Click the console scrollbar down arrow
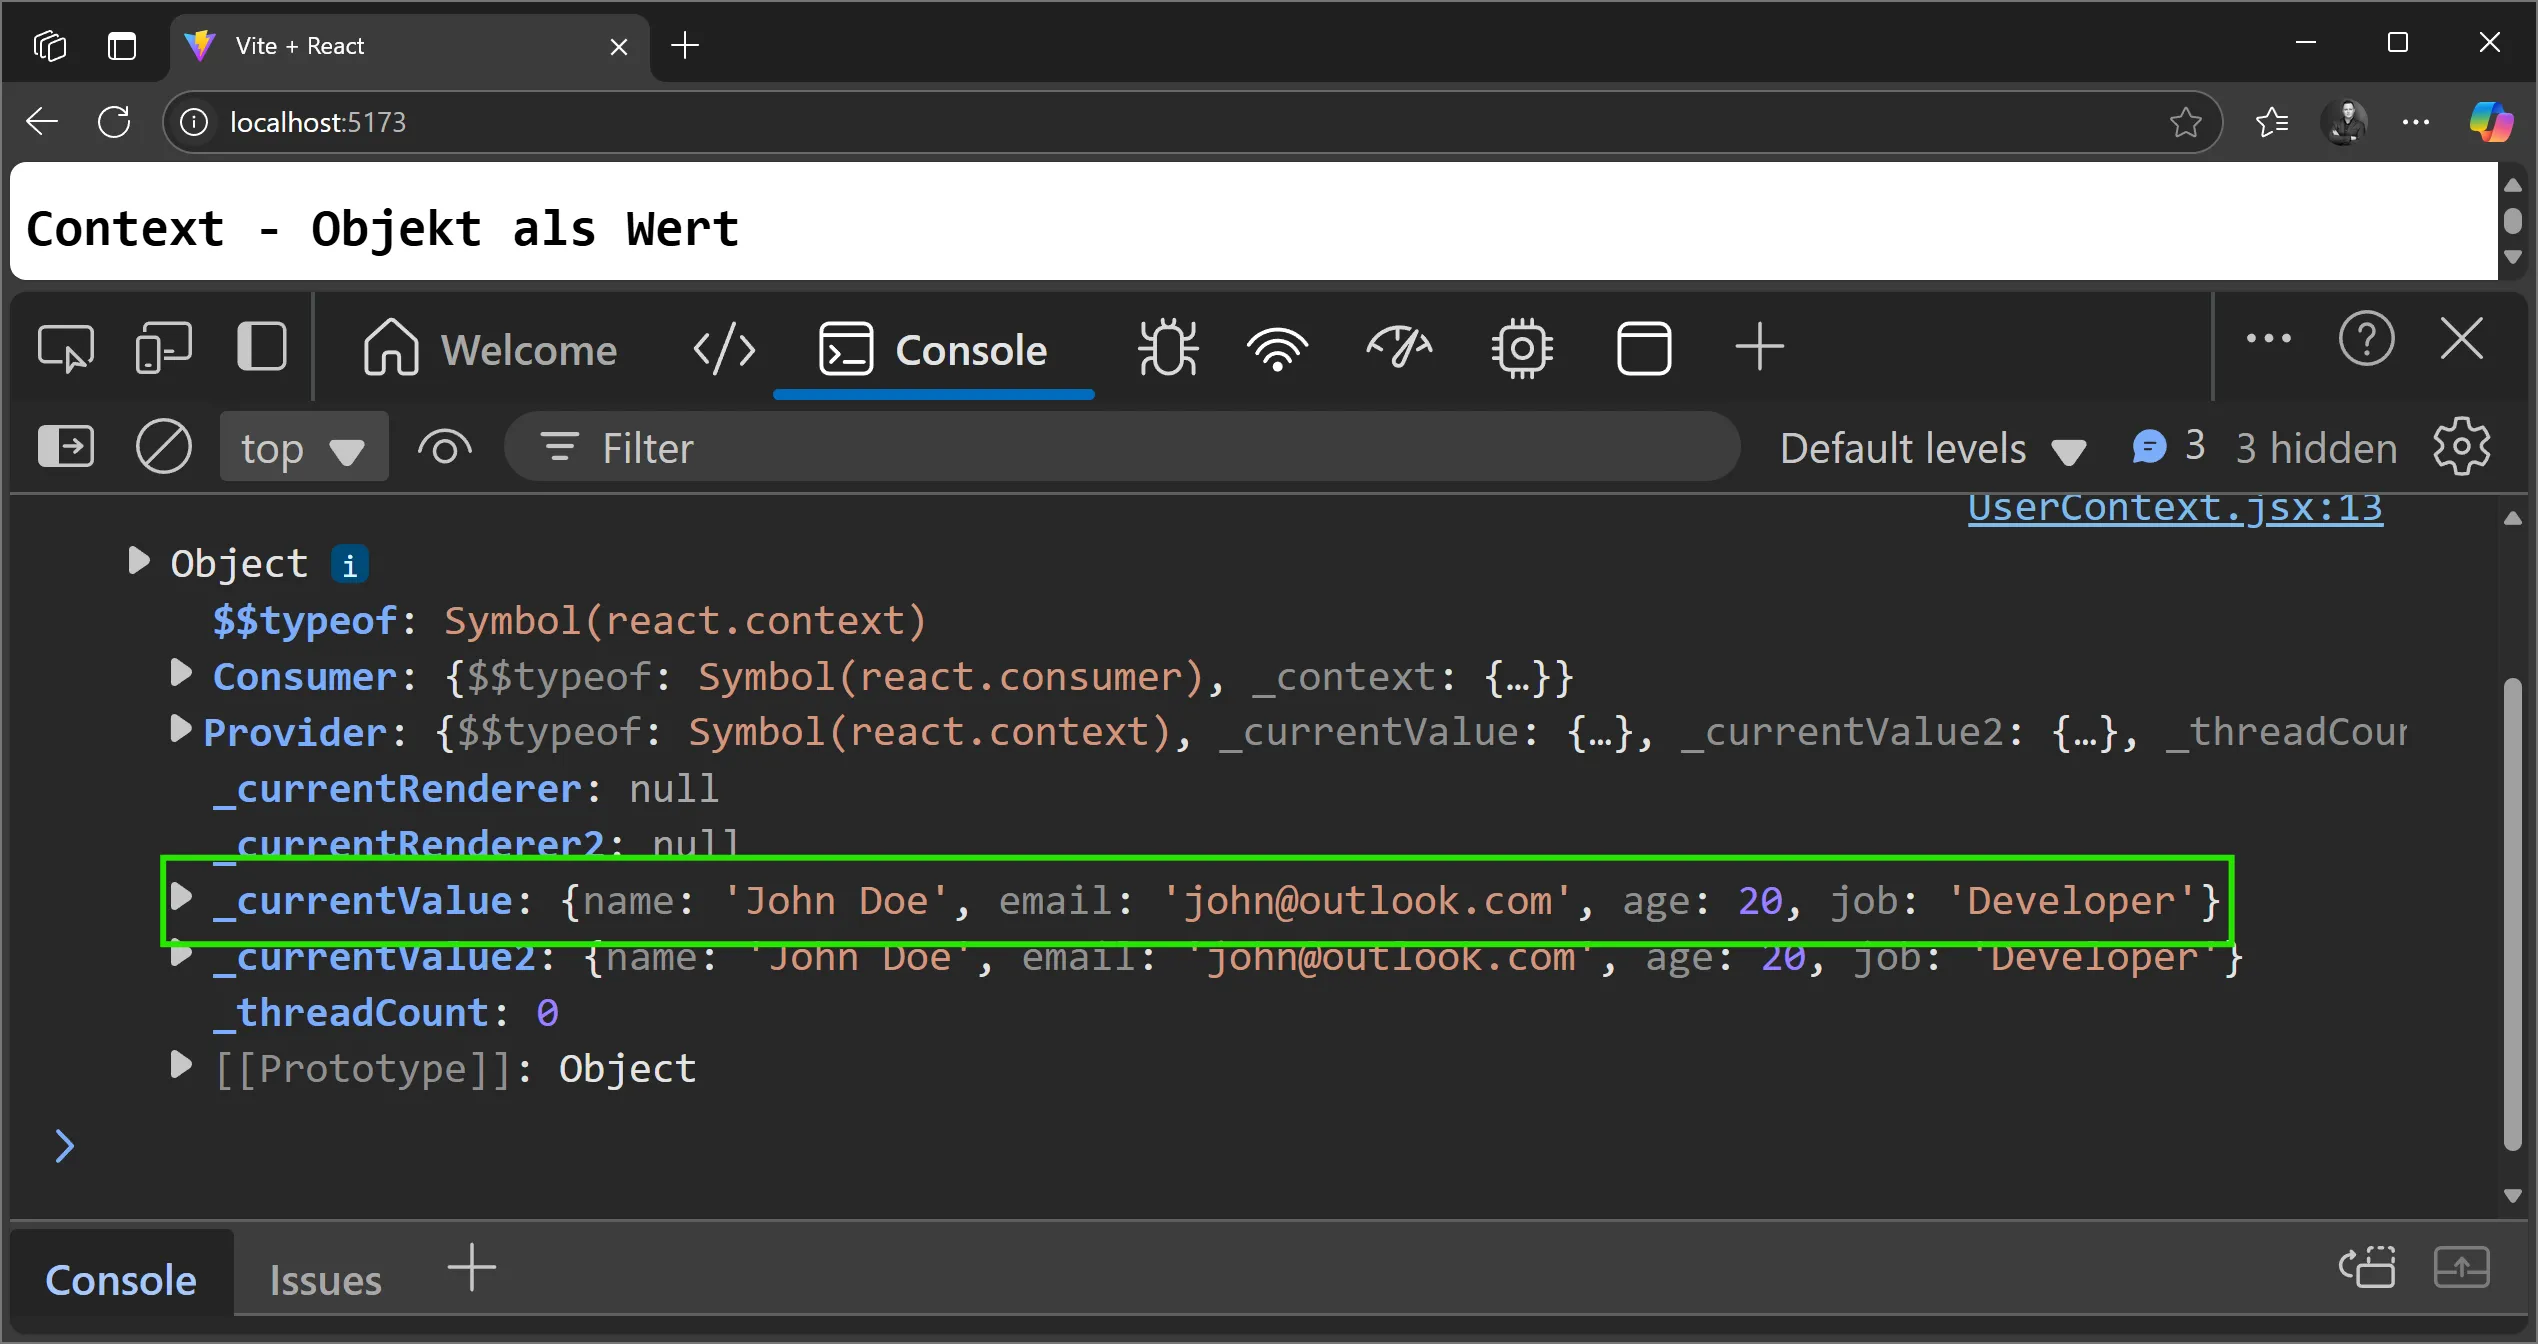Screen dimensions: 2538x1344 pyautogui.click(x=2512, y=1196)
